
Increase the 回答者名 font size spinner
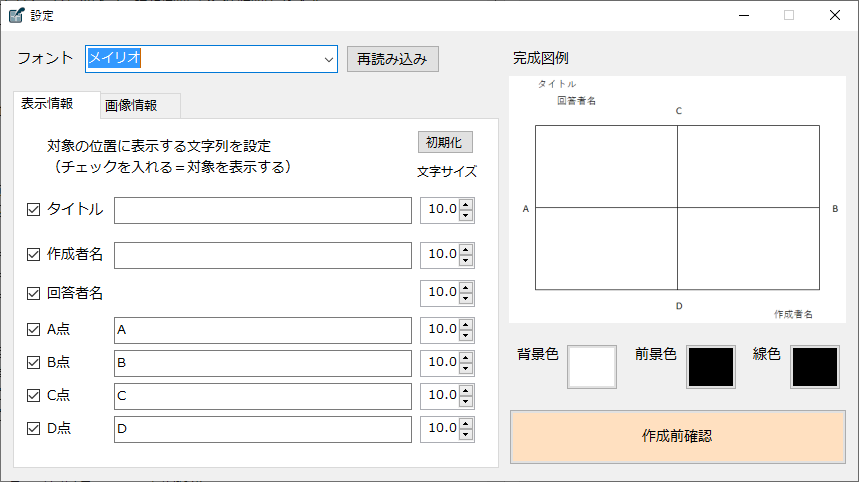coord(466,288)
